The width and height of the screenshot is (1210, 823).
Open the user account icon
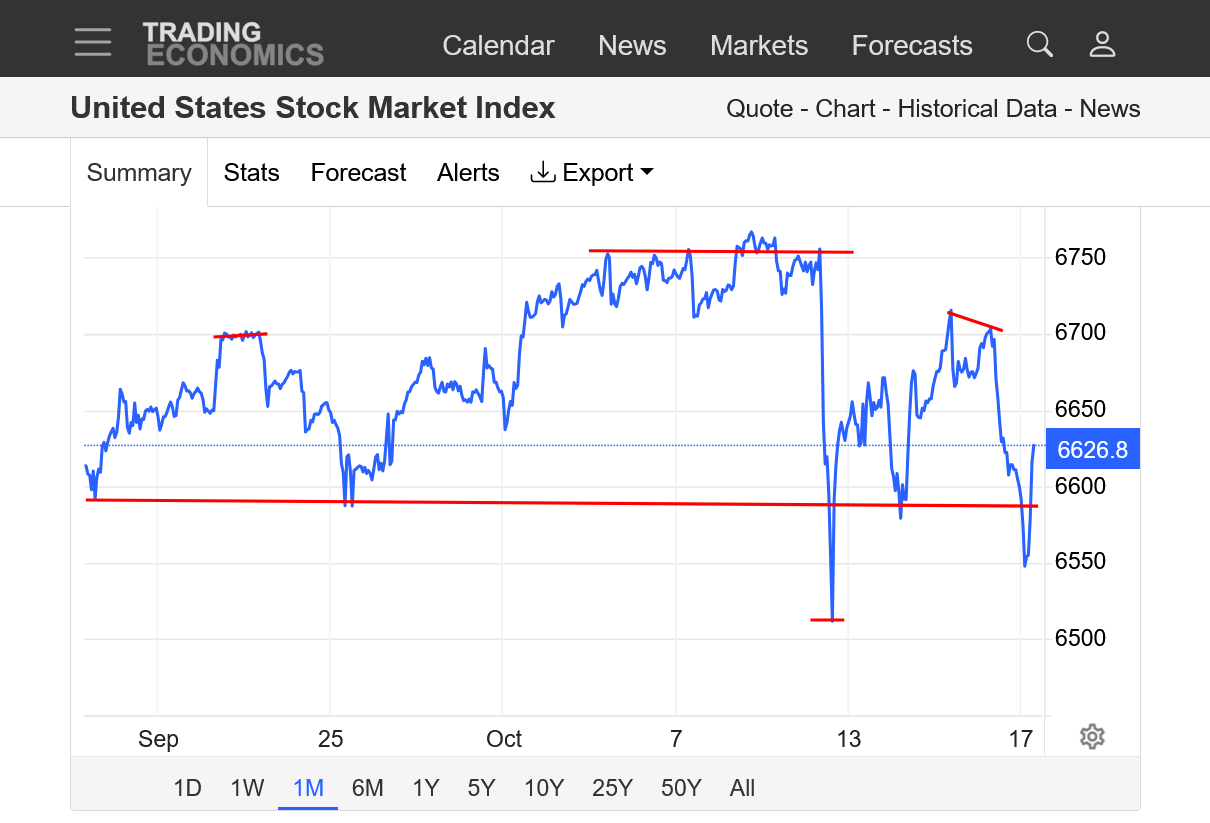1102,44
